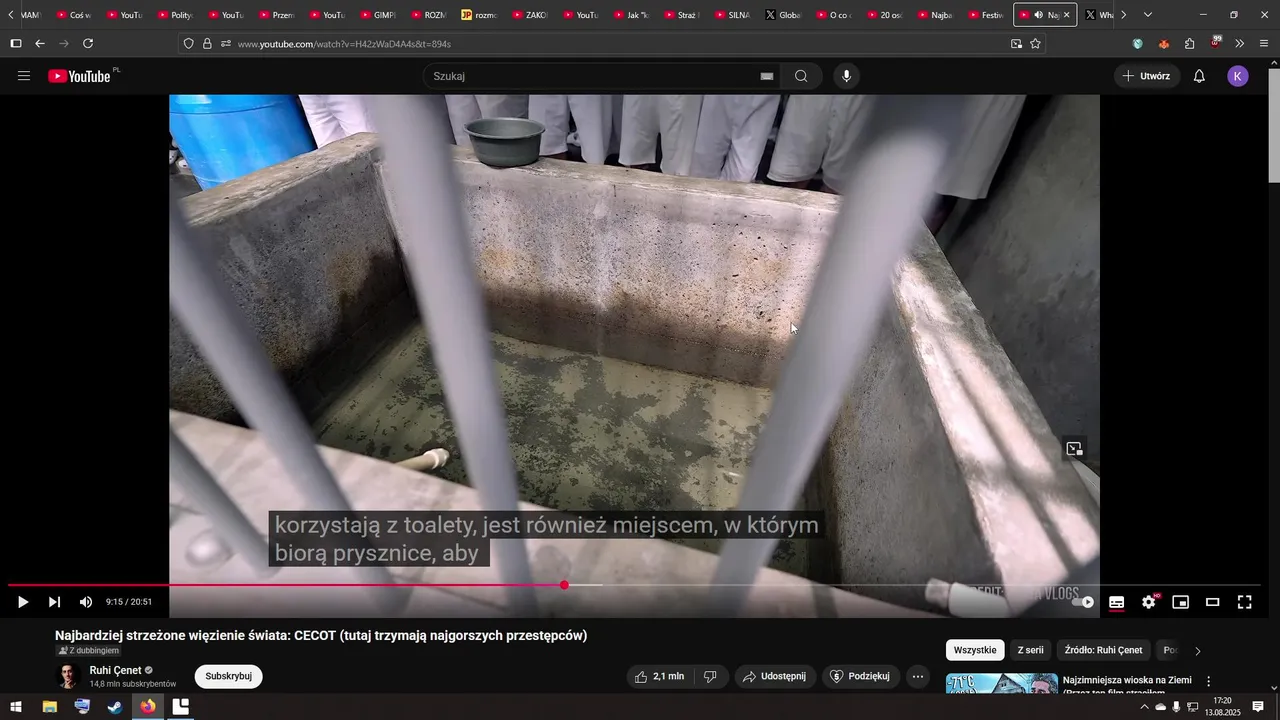Show hidden system tray icons

click(x=1144, y=707)
